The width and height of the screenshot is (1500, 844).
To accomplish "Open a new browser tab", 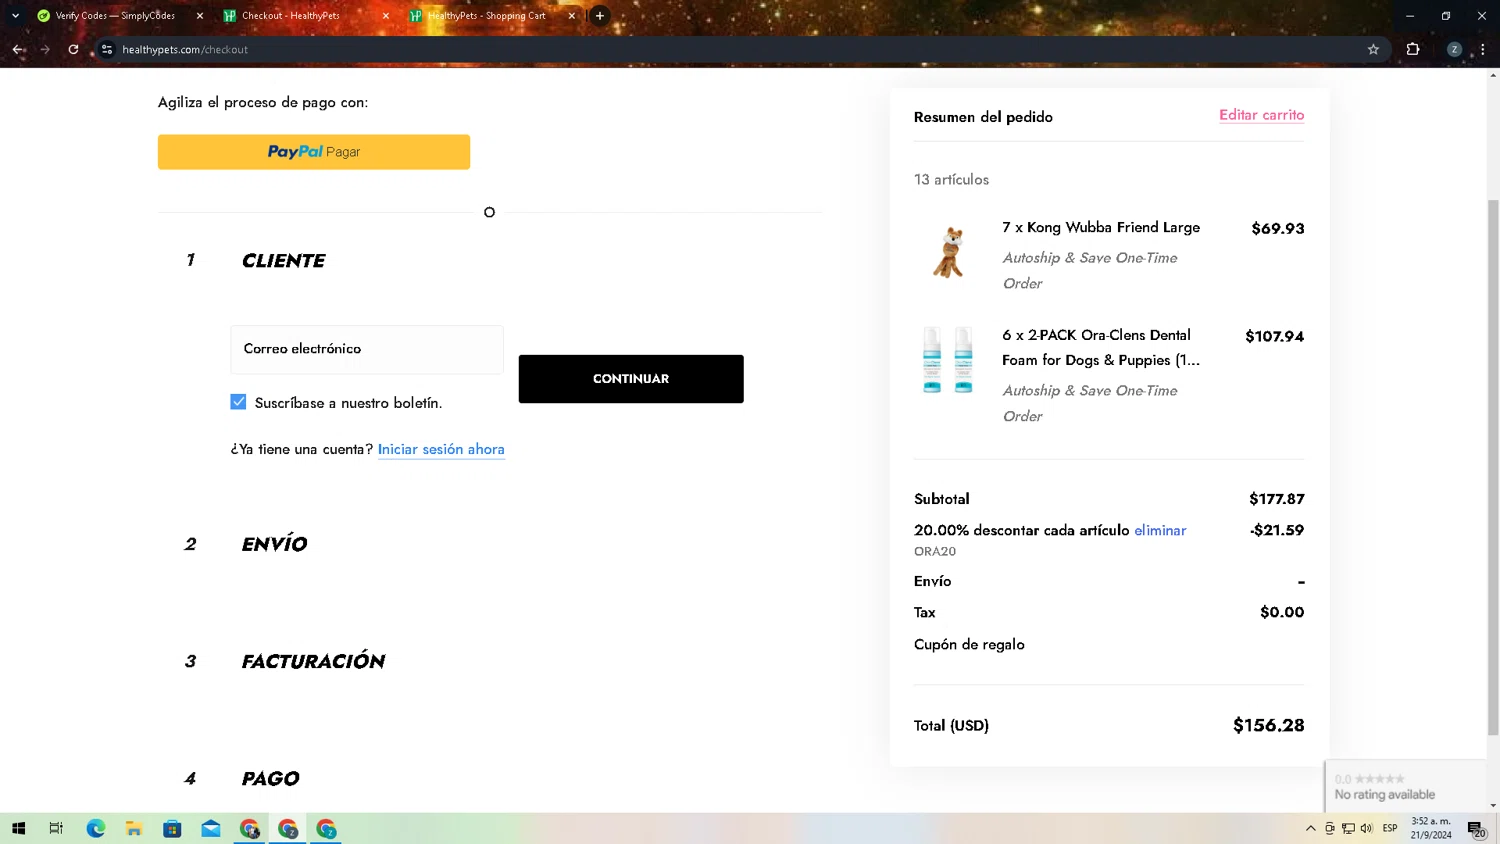I will coord(600,16).
